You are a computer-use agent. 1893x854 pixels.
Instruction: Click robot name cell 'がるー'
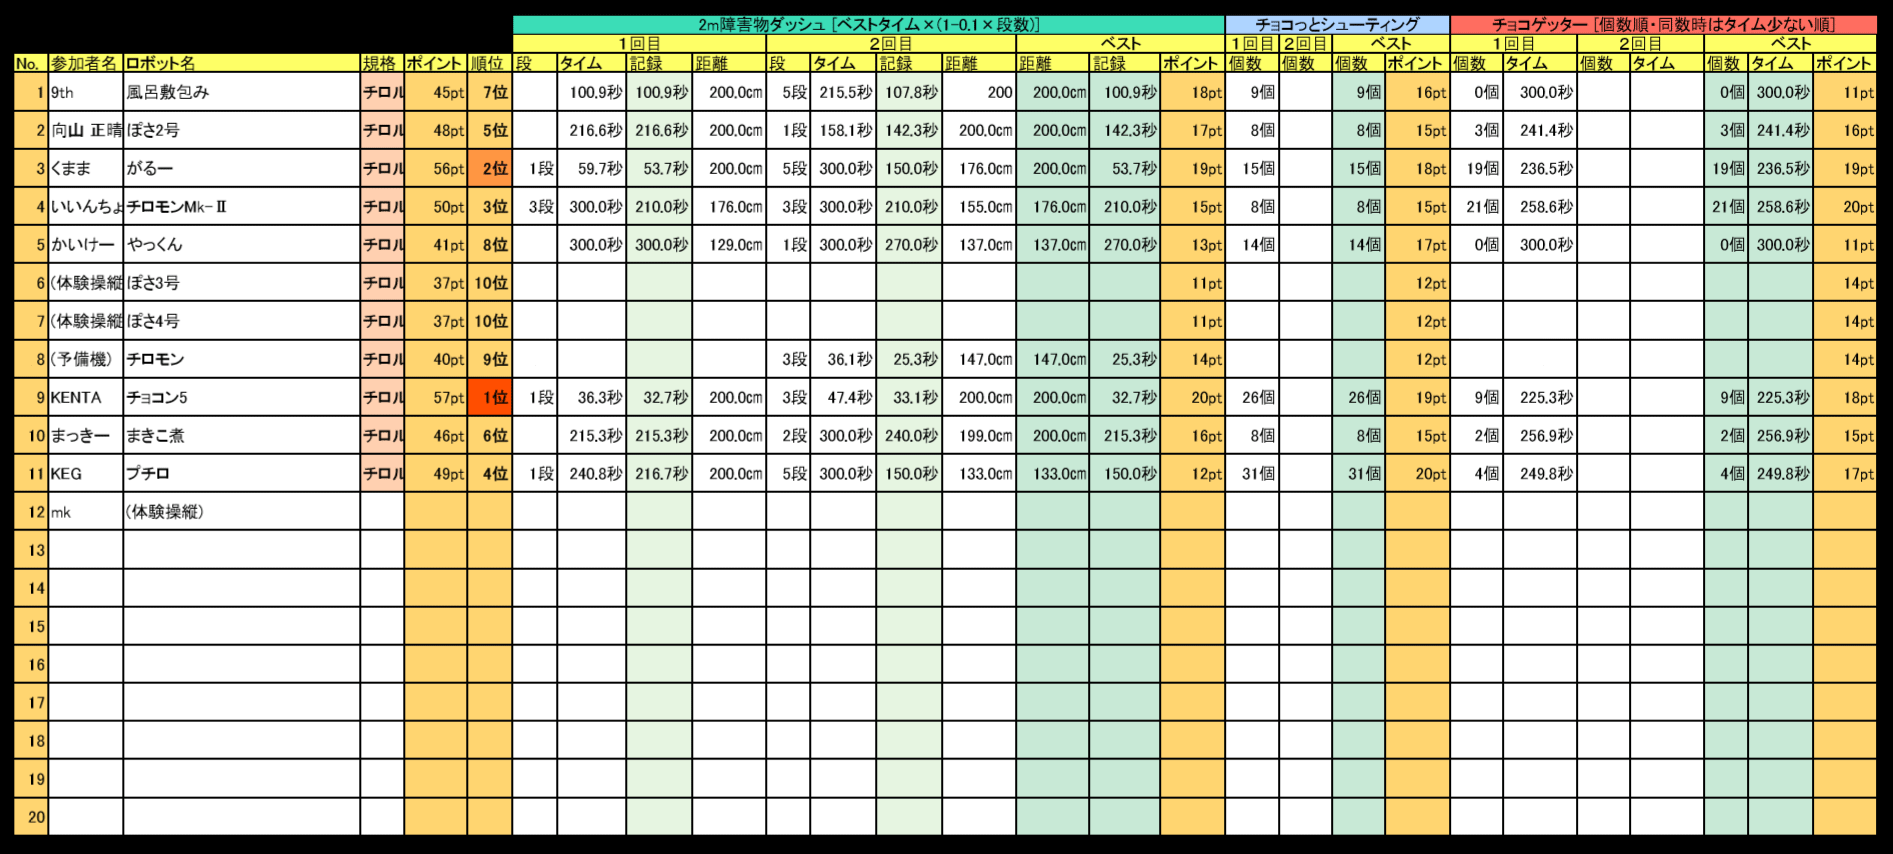click(242, 168)
